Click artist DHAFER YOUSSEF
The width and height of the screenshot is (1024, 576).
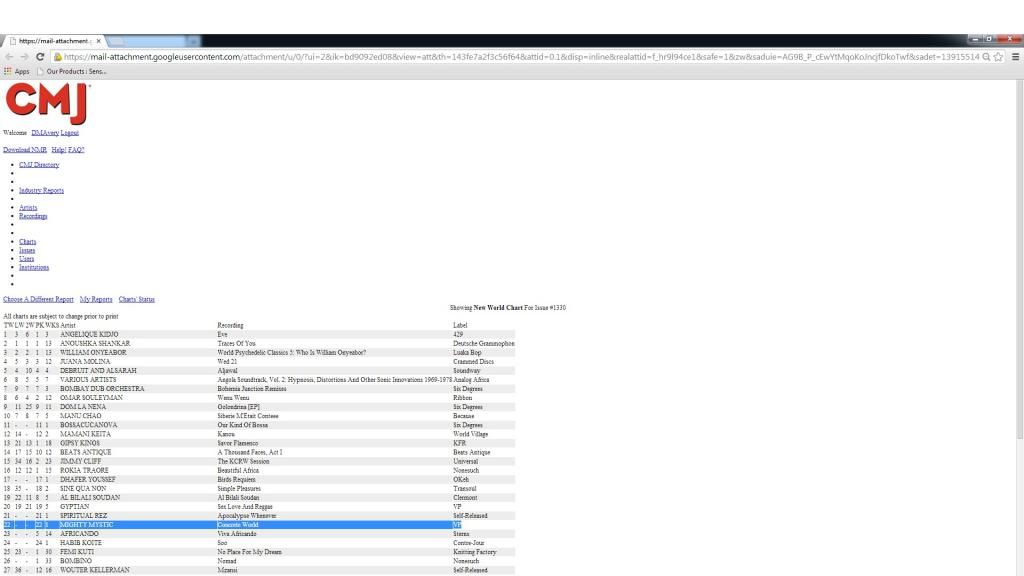(x=88, y=479)
